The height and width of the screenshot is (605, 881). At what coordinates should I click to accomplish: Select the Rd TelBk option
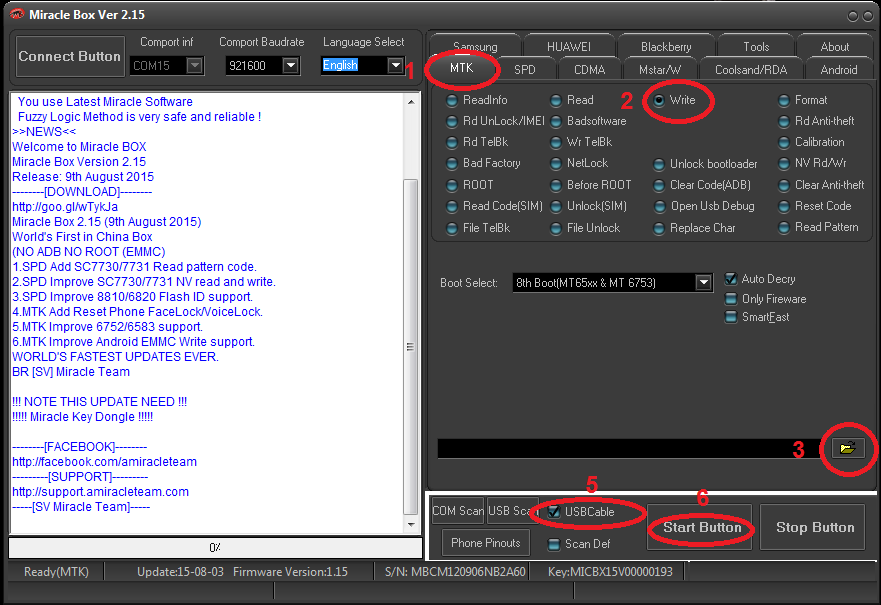[x=477, y=142]
